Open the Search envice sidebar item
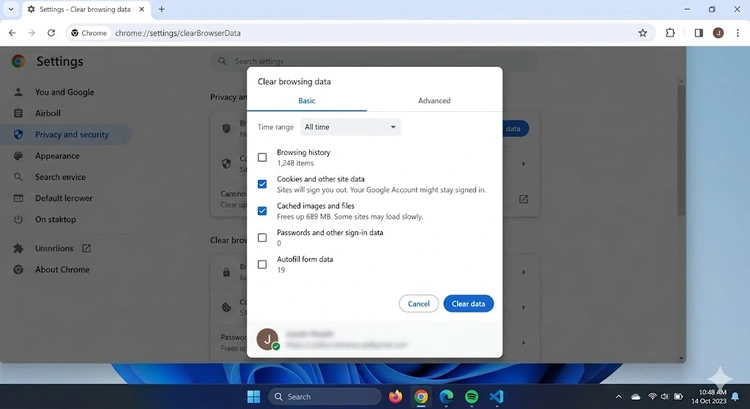This screenshot has height=409, width=750. tap(60, 177)
